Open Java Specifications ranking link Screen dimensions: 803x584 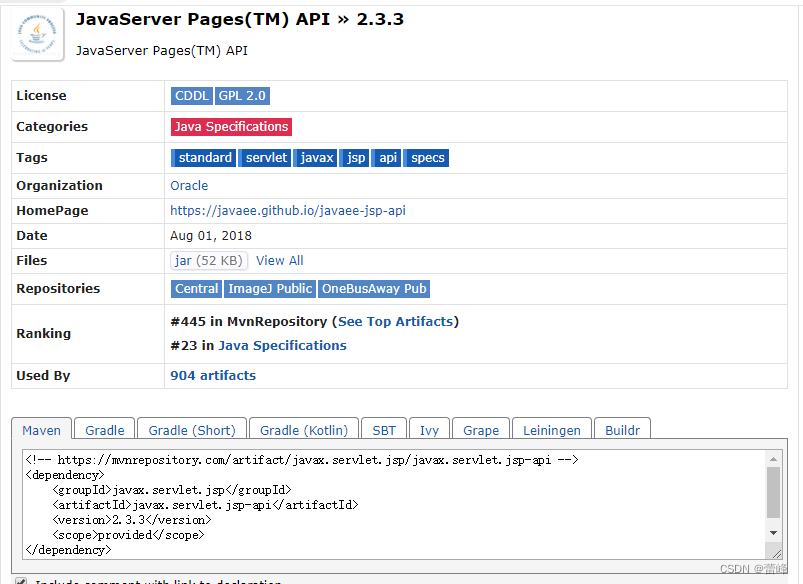pos(283,346)
